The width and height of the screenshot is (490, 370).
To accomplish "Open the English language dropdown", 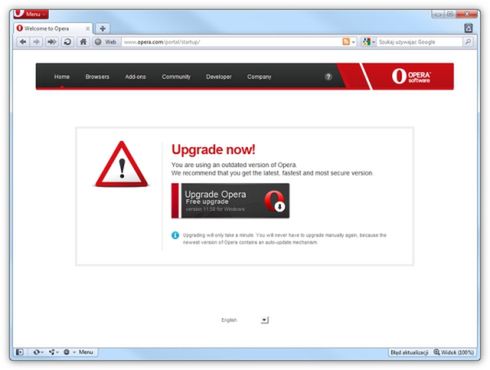I will tap(245, 320).
